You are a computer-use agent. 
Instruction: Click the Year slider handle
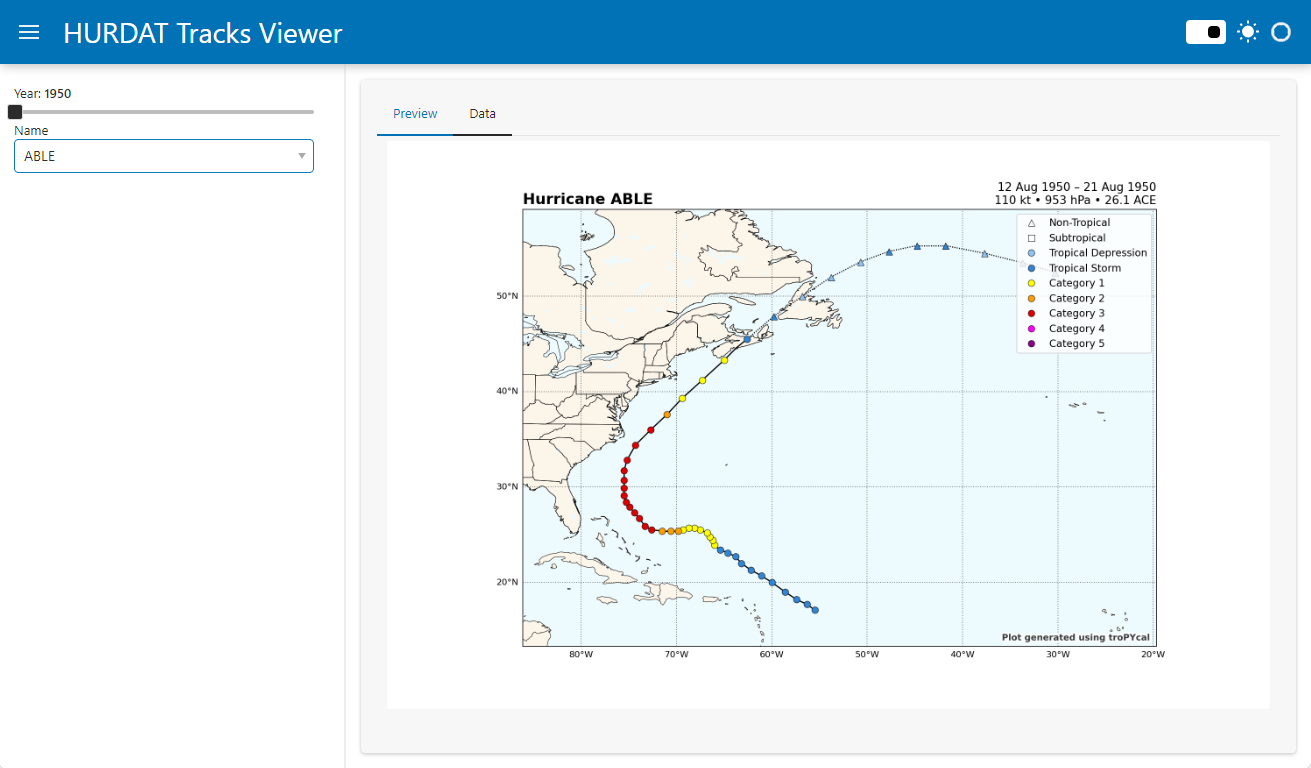[15, 112]
